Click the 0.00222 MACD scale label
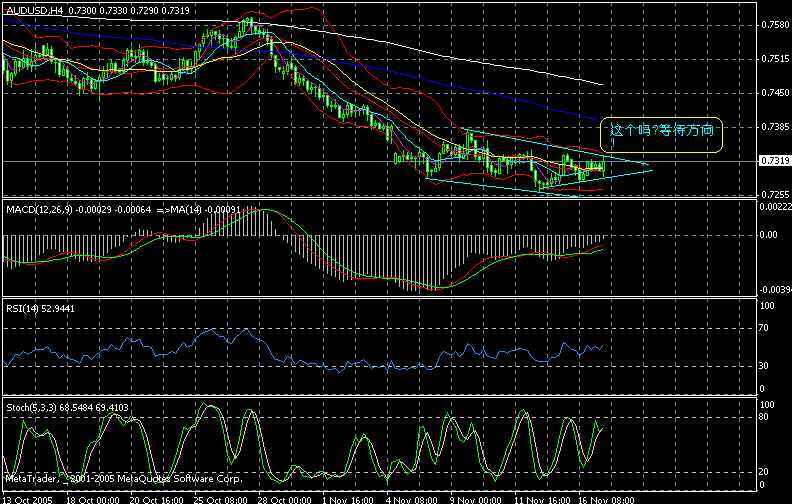This screenshot has width=792, height=504. (775, 206)
